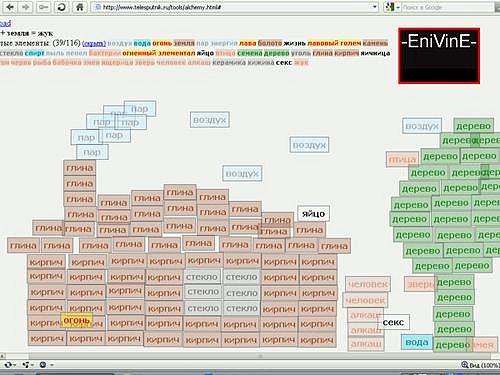Click the сорт. sort link
The image size is (500, 375).
[x=94, y=44]
